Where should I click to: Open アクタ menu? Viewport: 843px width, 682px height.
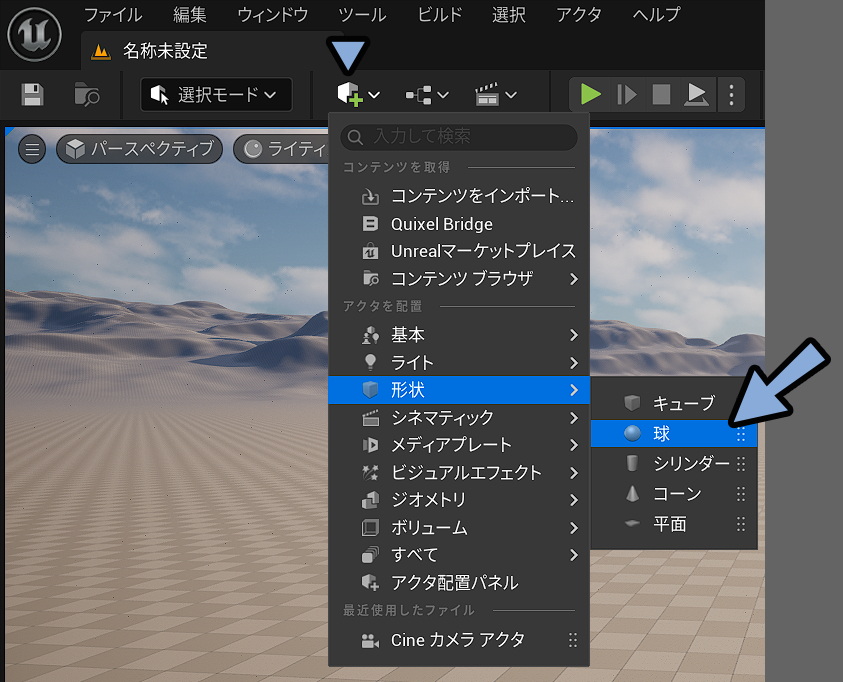tap(579, 15)
